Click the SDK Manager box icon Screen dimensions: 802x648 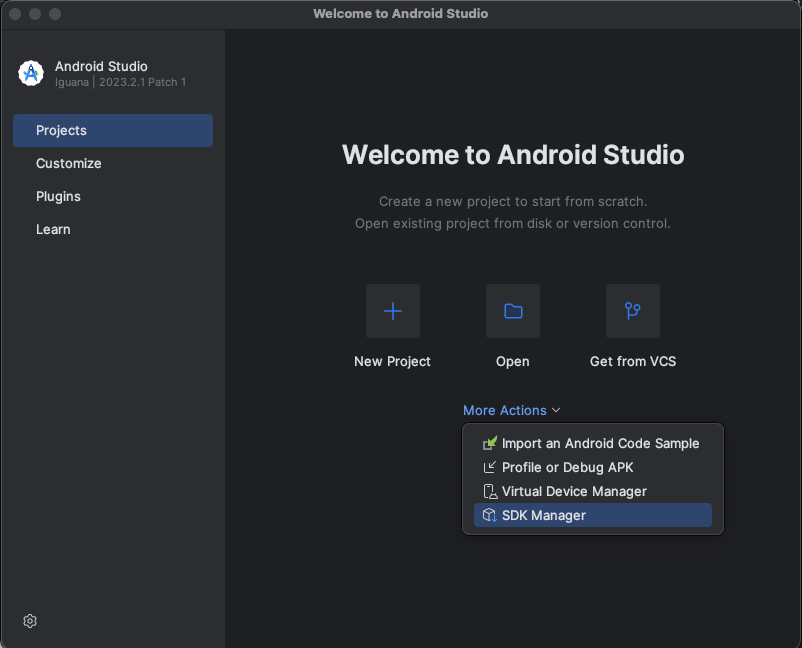(489, 515)
